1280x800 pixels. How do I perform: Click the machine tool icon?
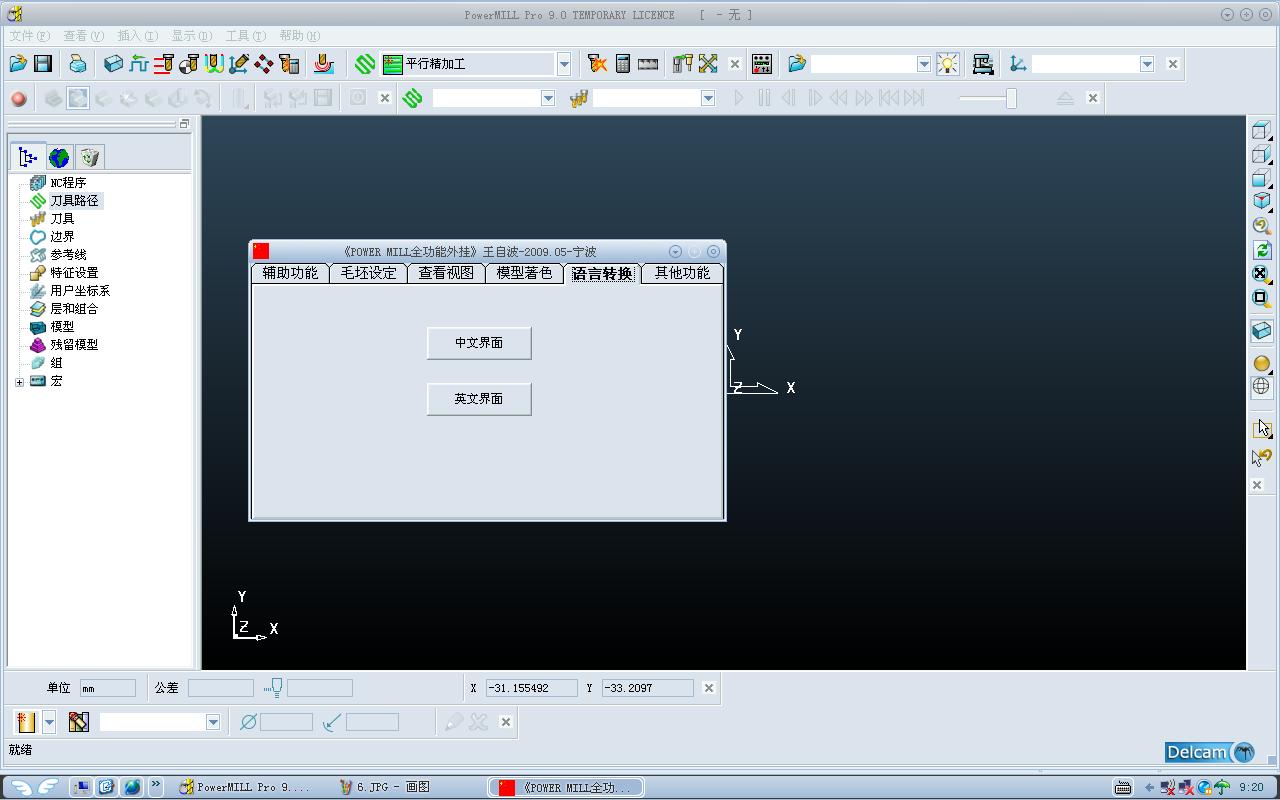pos(983,64)
